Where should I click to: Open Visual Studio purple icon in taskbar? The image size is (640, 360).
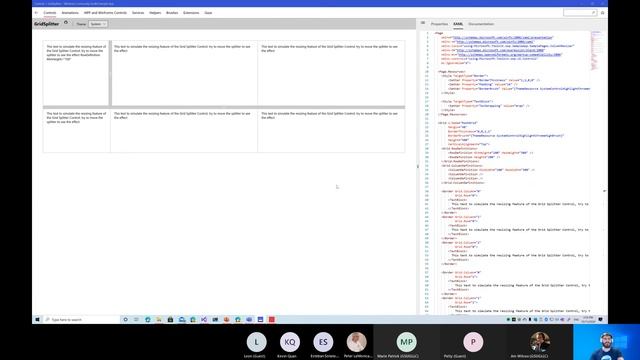point(204,320)
